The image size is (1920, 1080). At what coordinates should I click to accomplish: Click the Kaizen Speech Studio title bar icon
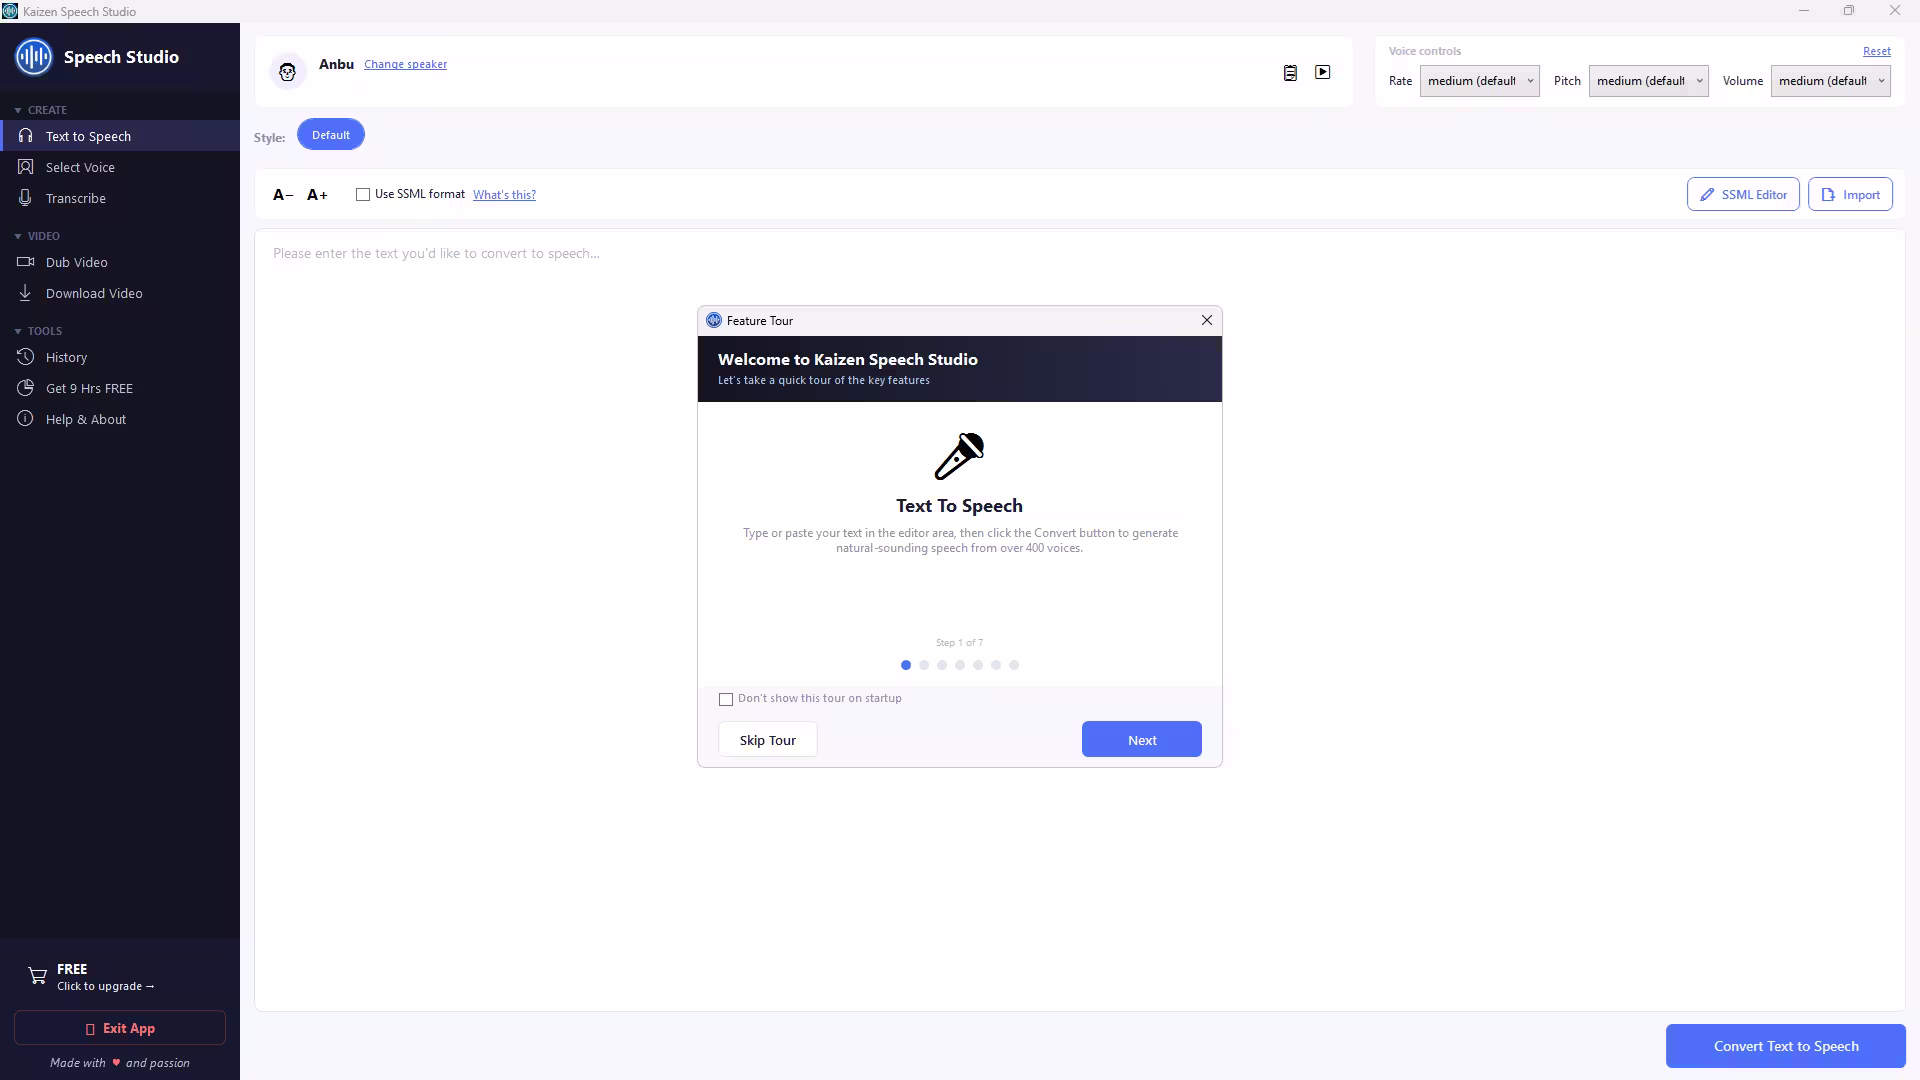coord(10,11)
